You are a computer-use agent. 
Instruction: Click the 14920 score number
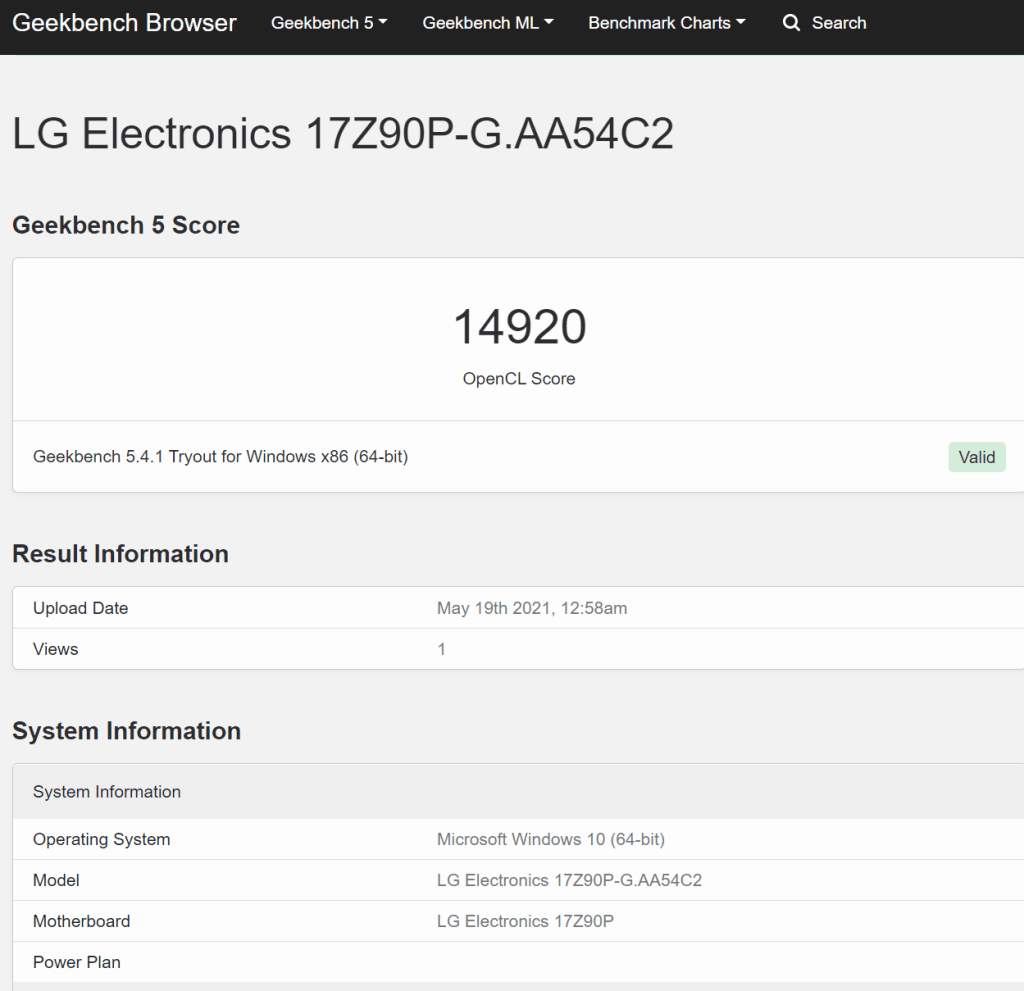coord(519,327)
